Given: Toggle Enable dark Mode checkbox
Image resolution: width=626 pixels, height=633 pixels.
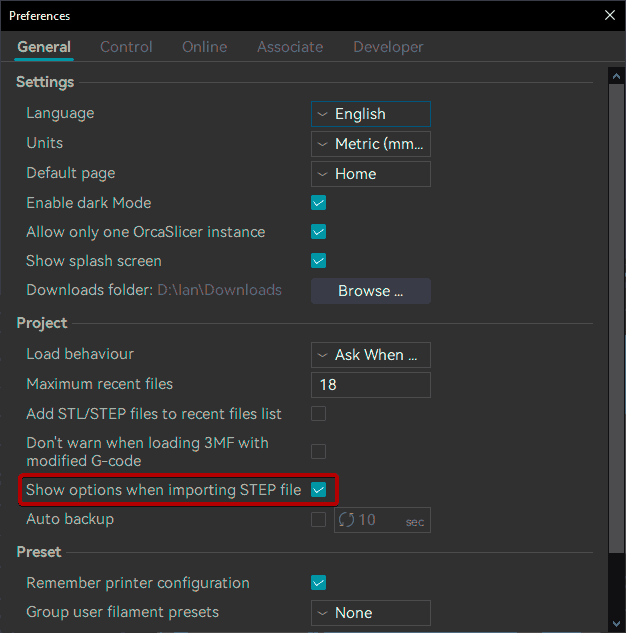Looking at the screenshot, I should 318,203.
